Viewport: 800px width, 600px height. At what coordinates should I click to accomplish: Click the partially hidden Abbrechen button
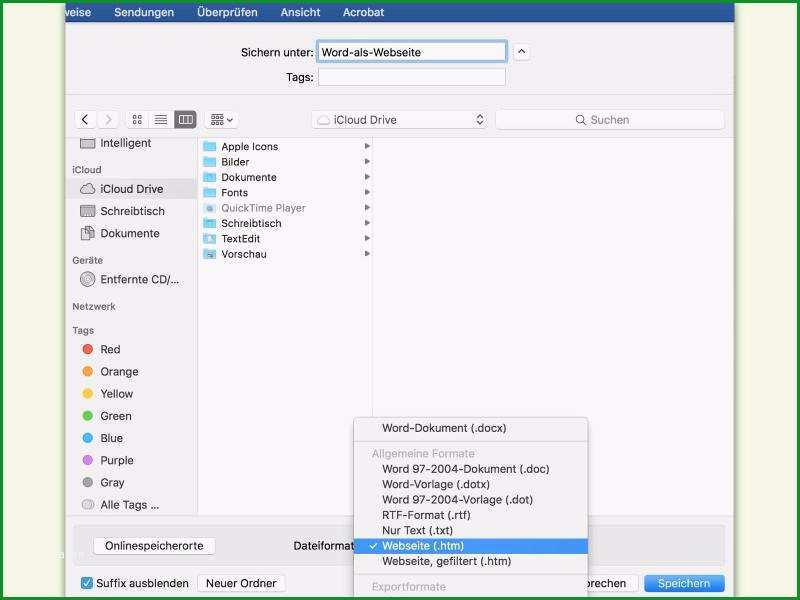(x=613, y=583)
